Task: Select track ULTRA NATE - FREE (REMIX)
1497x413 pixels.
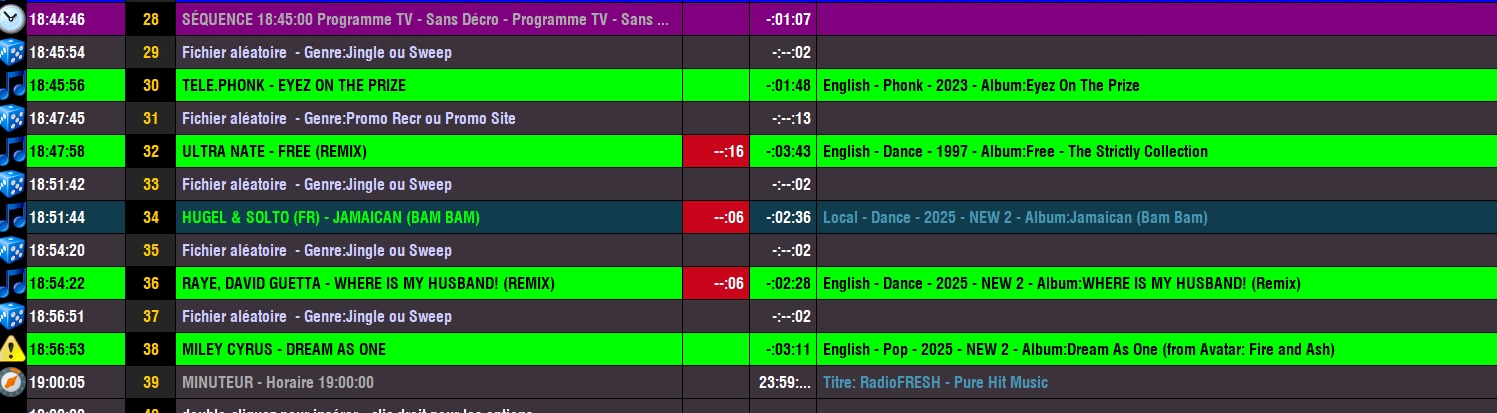Action: tap(274, 152)
